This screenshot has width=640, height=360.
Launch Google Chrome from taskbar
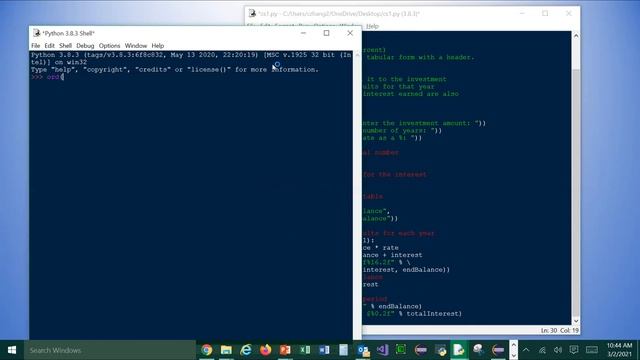(x=207, y=350)
